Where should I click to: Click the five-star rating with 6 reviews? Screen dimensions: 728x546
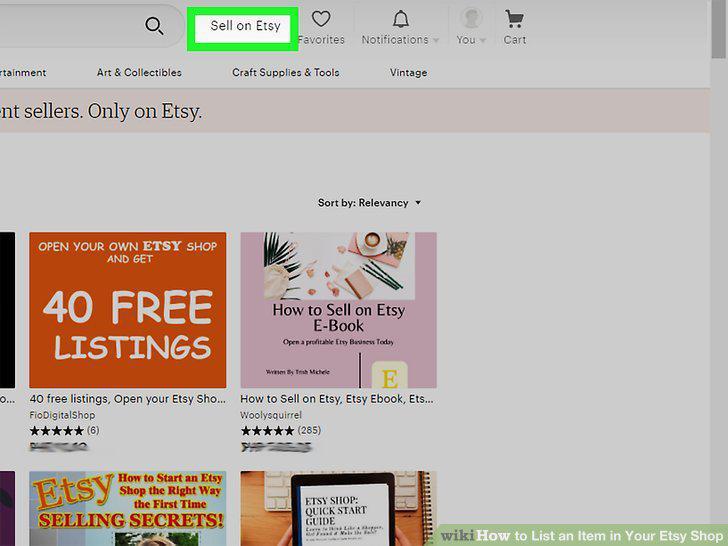(x=64, y=430)
